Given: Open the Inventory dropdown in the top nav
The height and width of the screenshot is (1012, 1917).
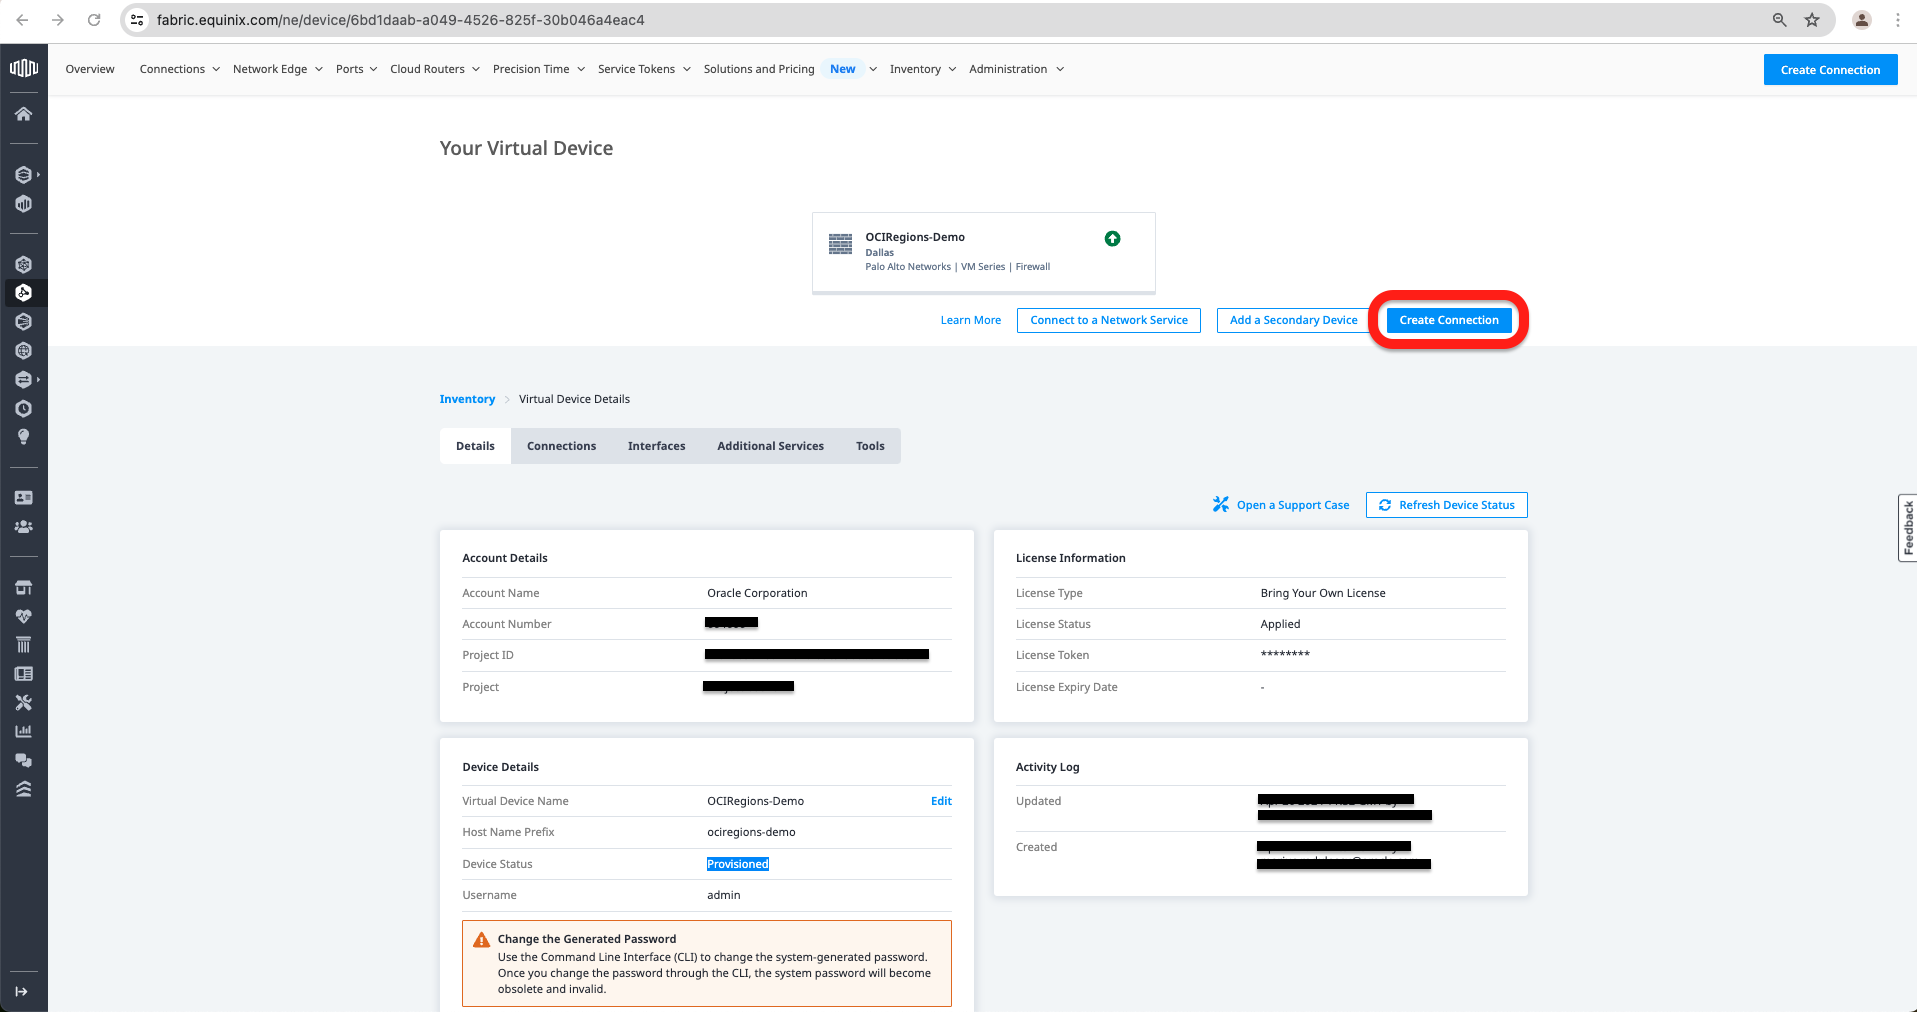Looking at the screenshot, I should click(922, 69).
